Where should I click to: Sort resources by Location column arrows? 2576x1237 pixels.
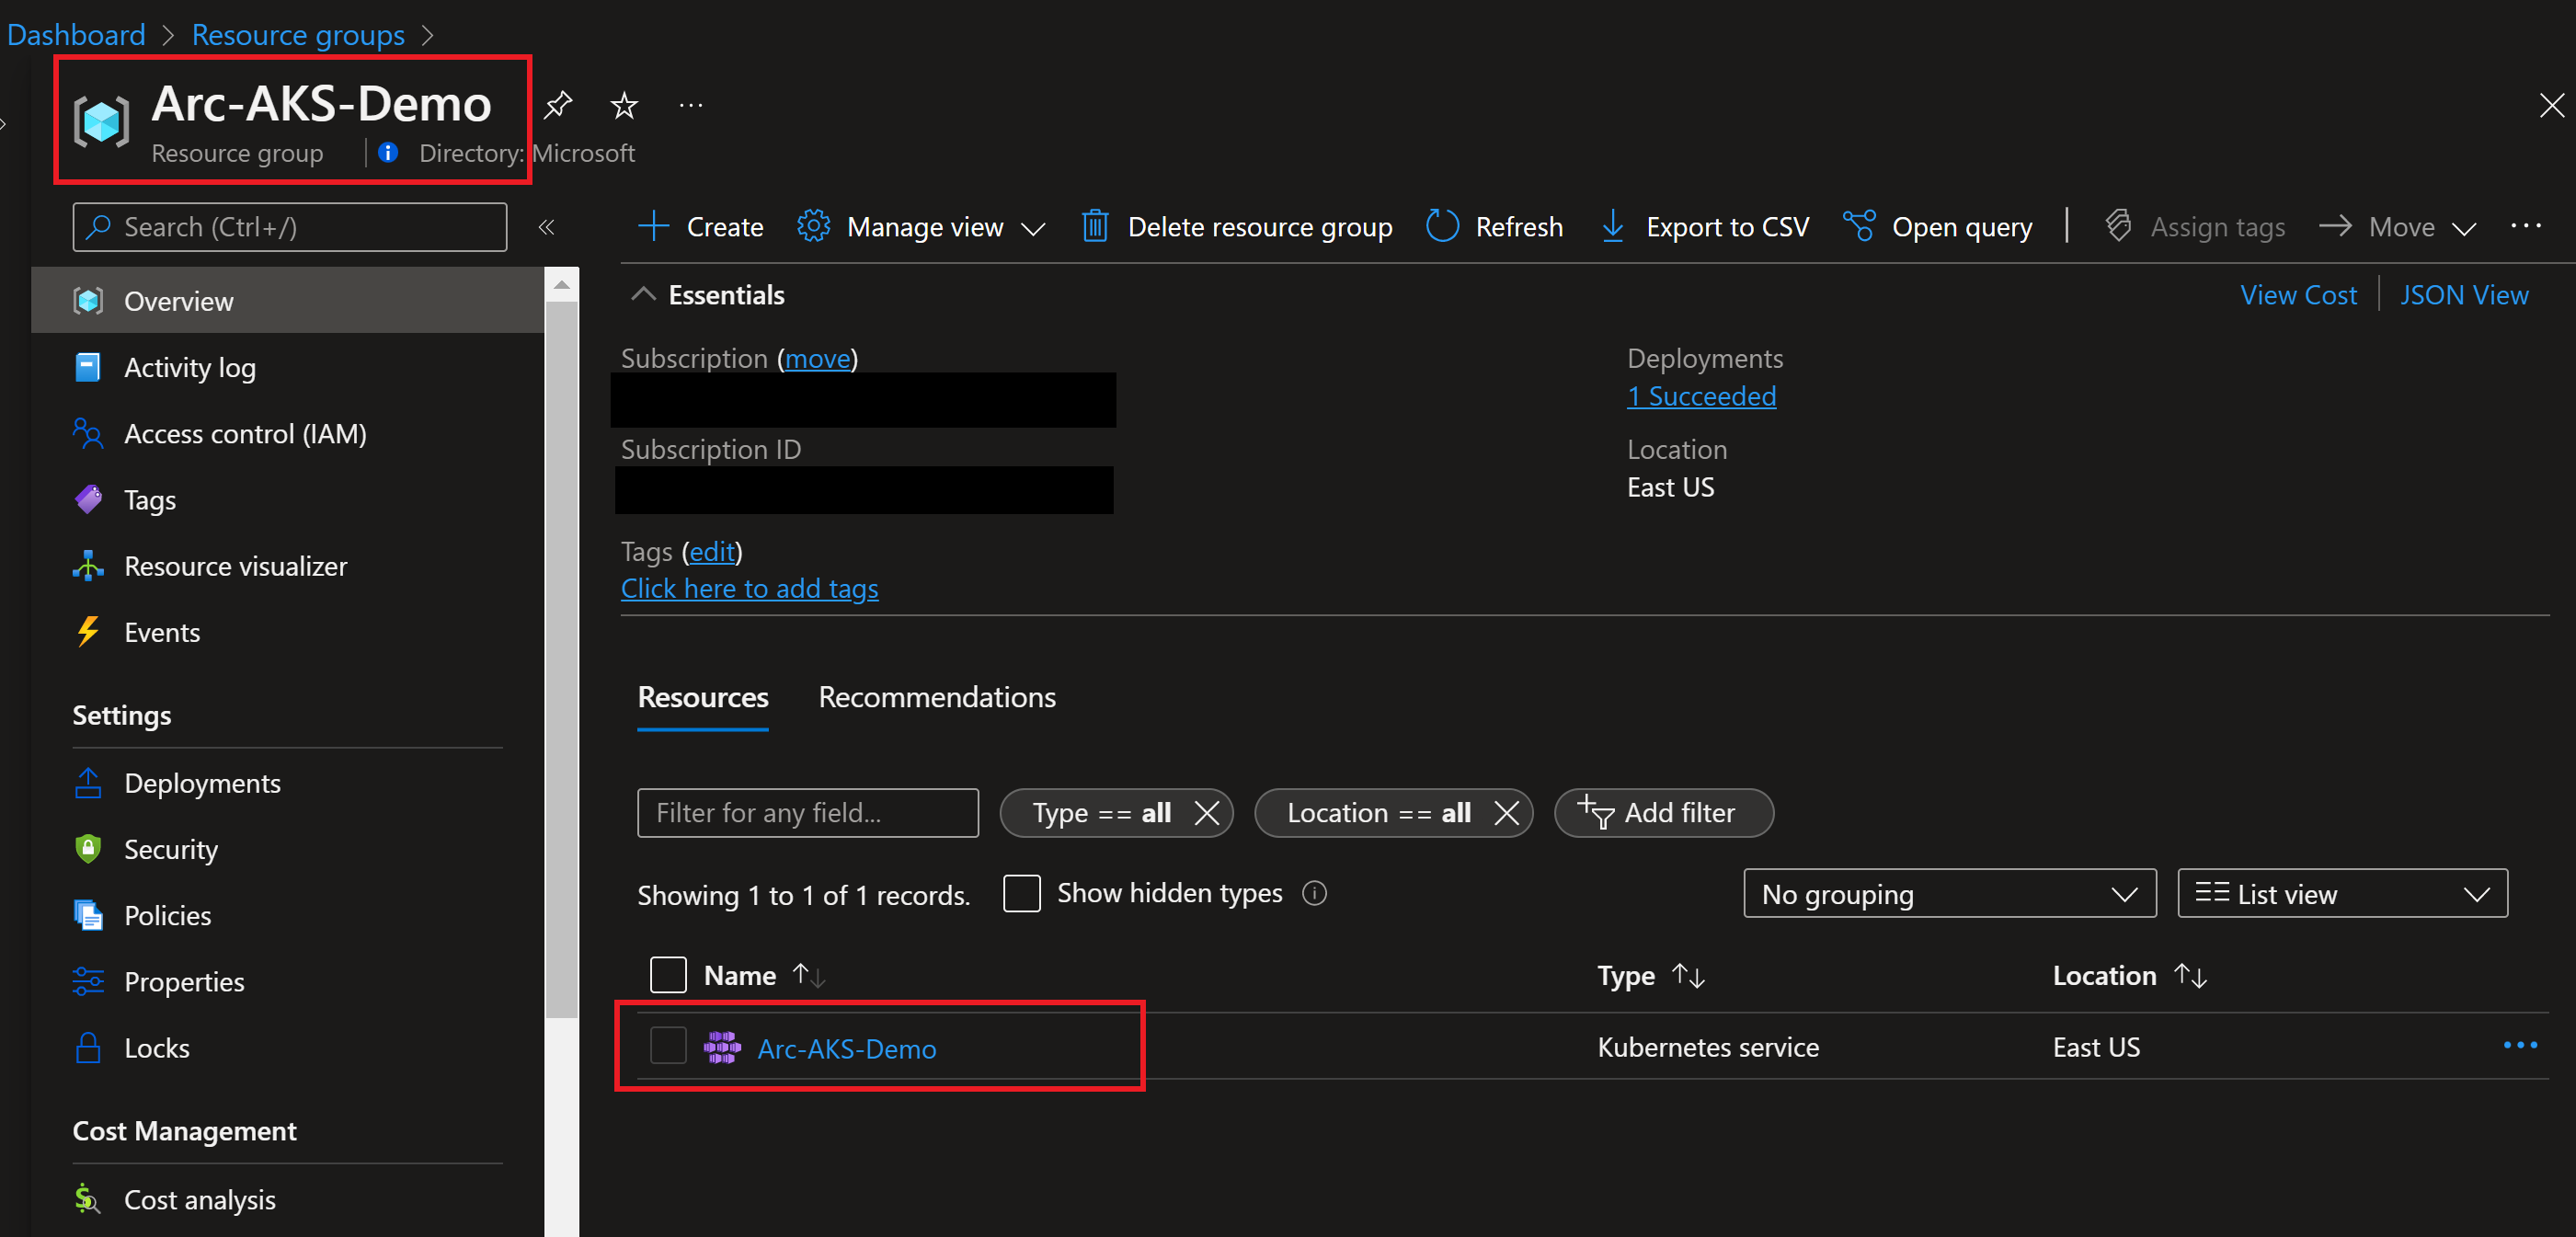[2190, 975]
